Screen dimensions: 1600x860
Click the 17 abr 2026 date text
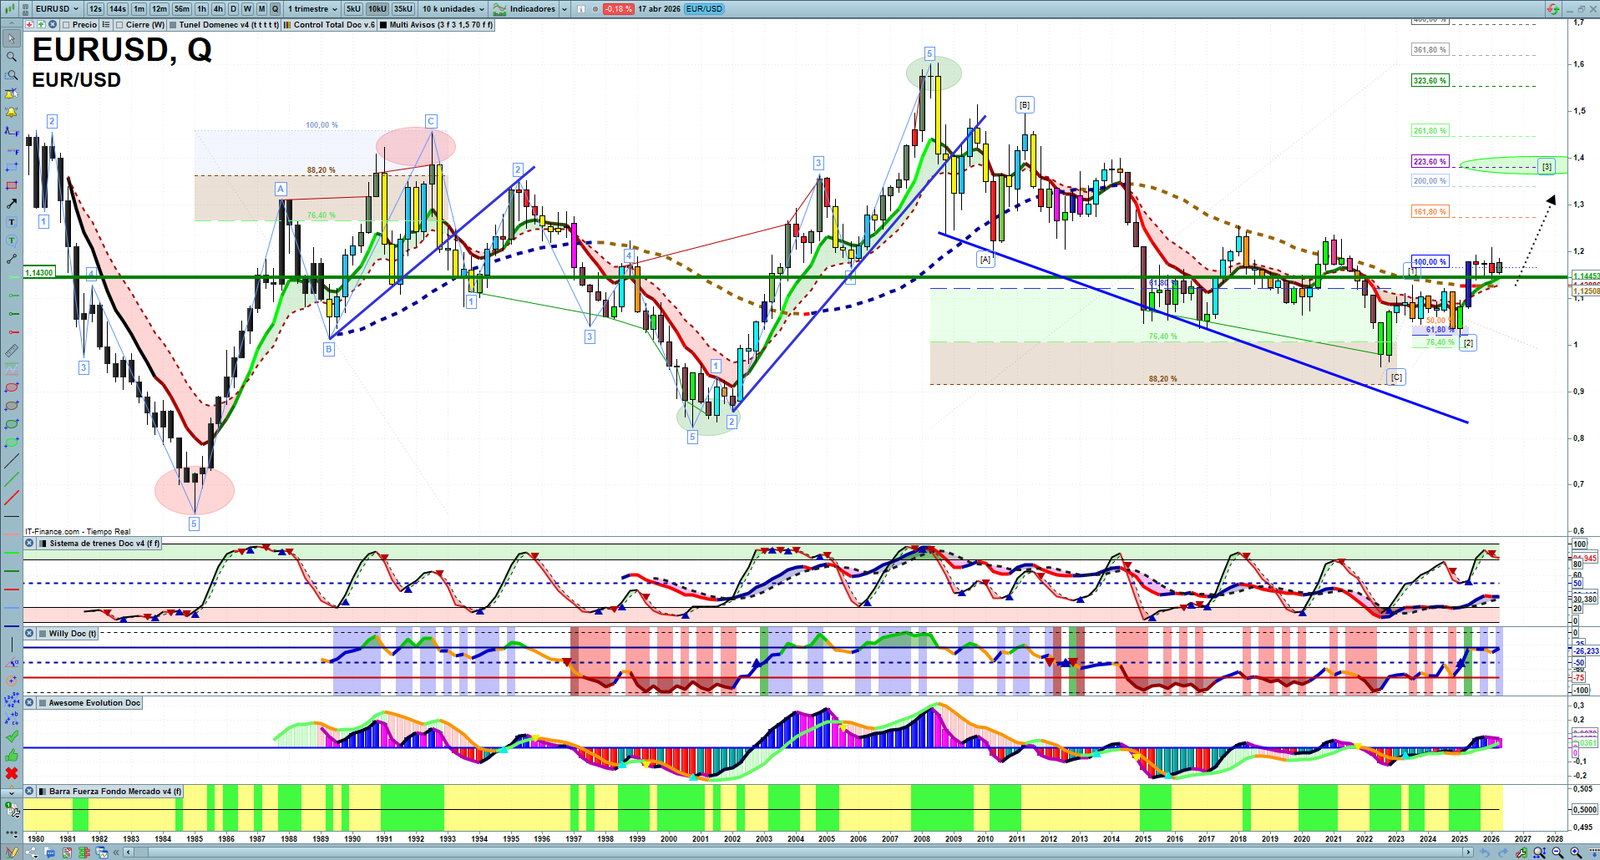point(659,9)
